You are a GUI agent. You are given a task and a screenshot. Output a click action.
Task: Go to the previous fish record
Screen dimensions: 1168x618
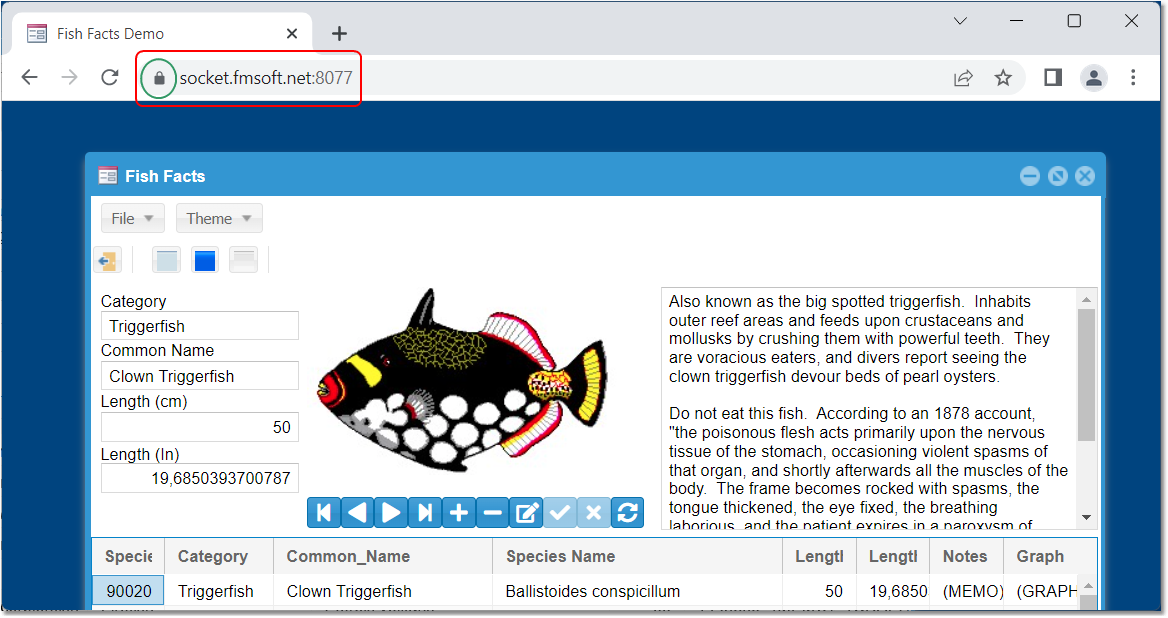pyautogui.click(x=357, y=513)
